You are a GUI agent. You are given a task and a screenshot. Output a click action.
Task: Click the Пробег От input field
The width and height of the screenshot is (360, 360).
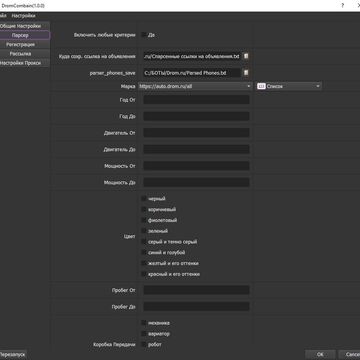pyautogui.click(x=196, y=290)
